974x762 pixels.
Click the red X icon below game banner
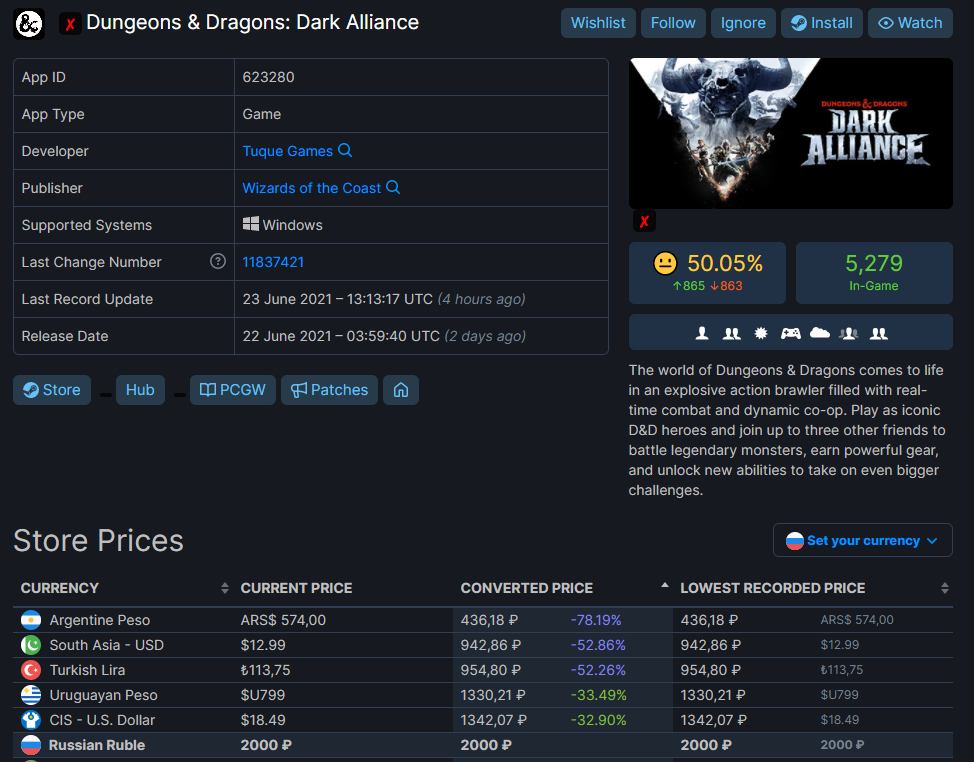(x=644, y=221)
